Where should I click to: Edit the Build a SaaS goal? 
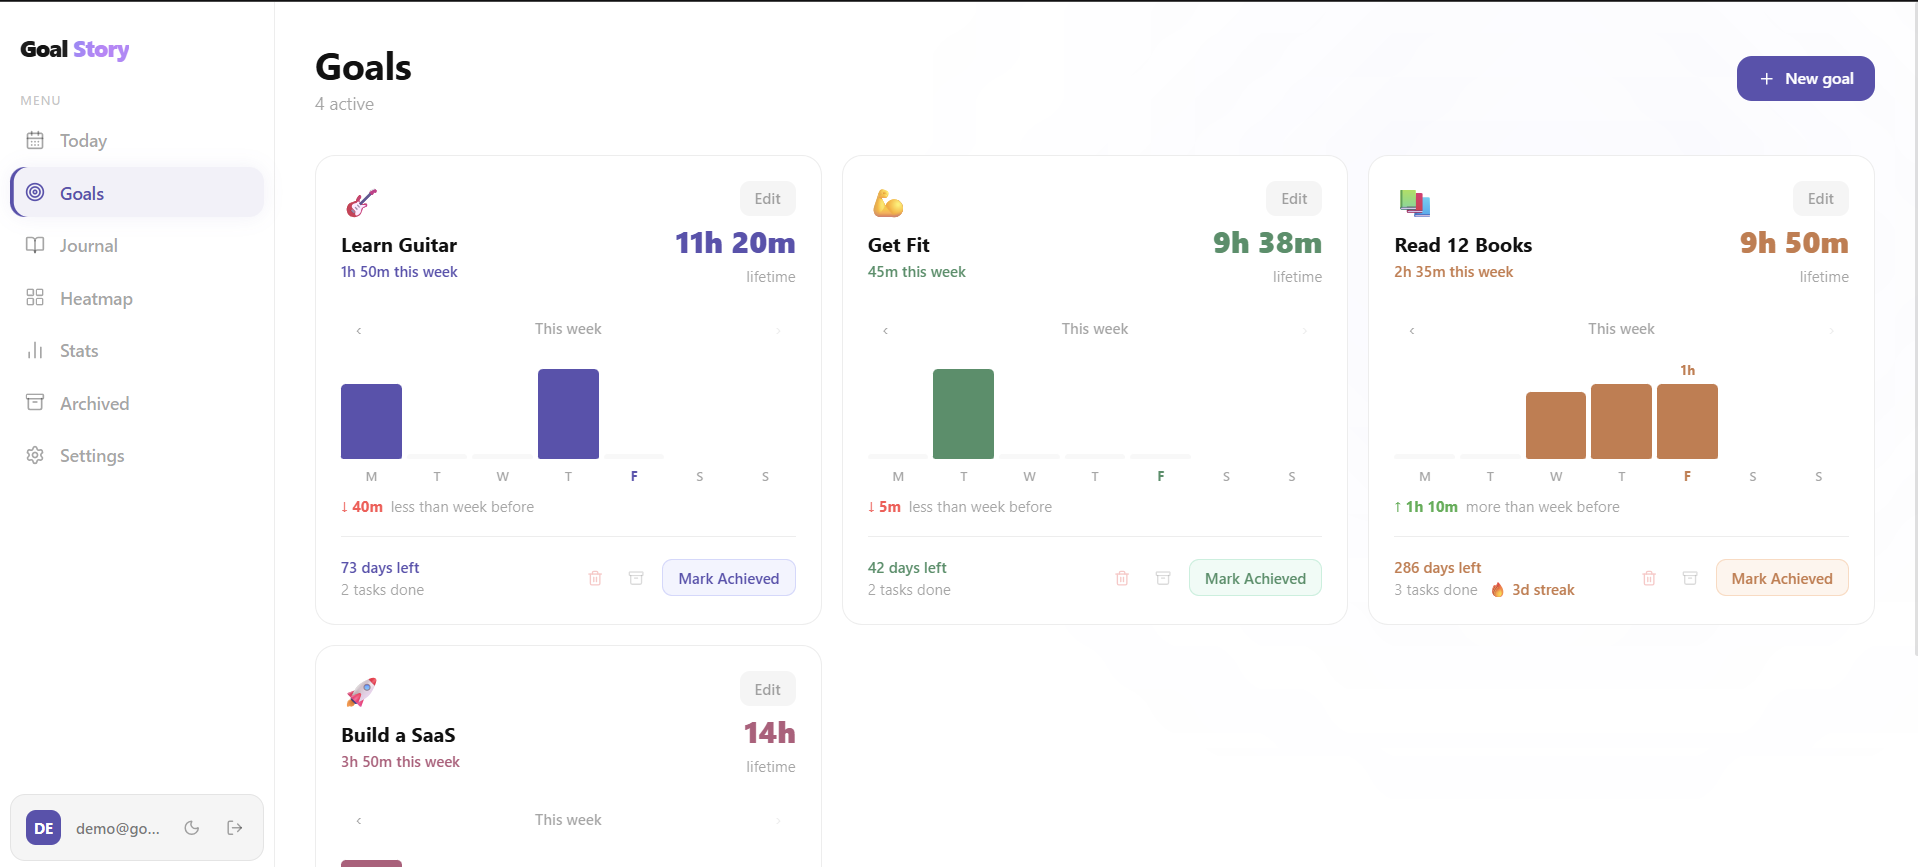pos(768,689)
